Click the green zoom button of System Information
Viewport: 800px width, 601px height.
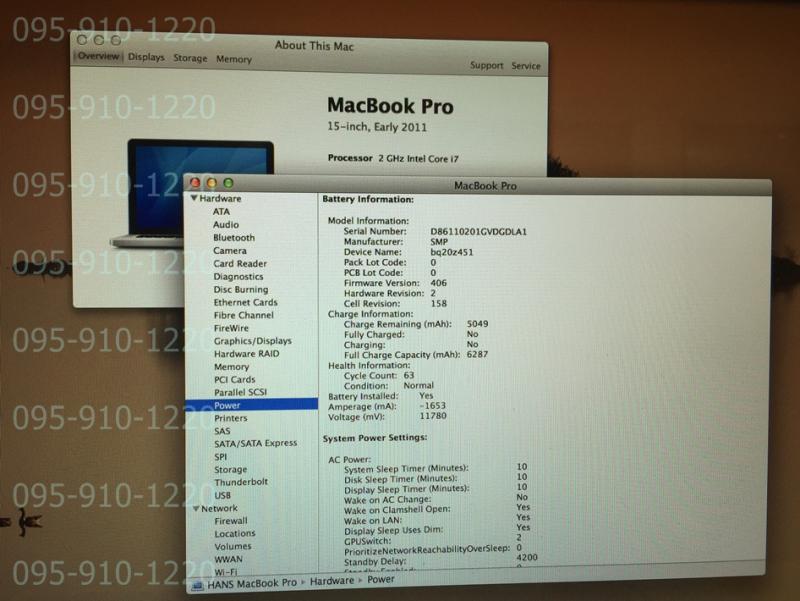(228, 183)
